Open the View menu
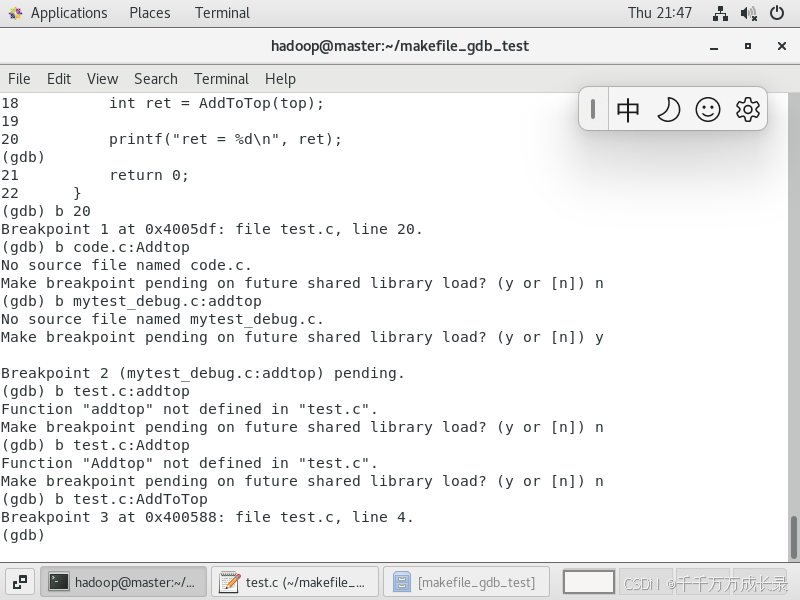This screenshot has height=600, width=800. [x=102, y=79]
